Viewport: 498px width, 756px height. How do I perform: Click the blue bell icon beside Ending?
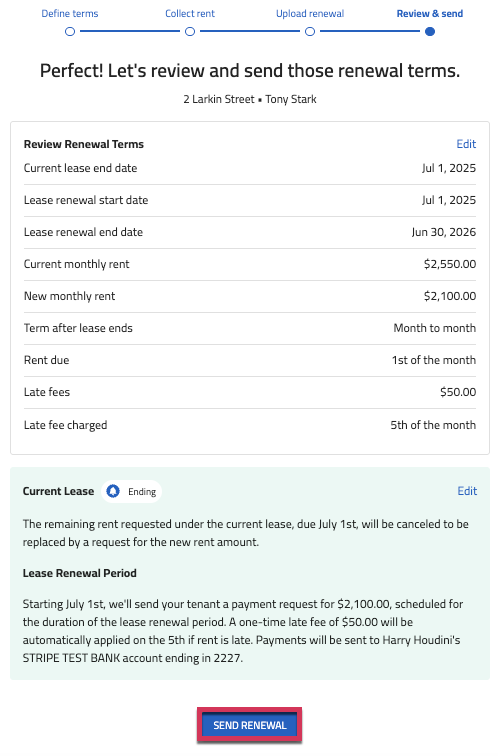113,491
